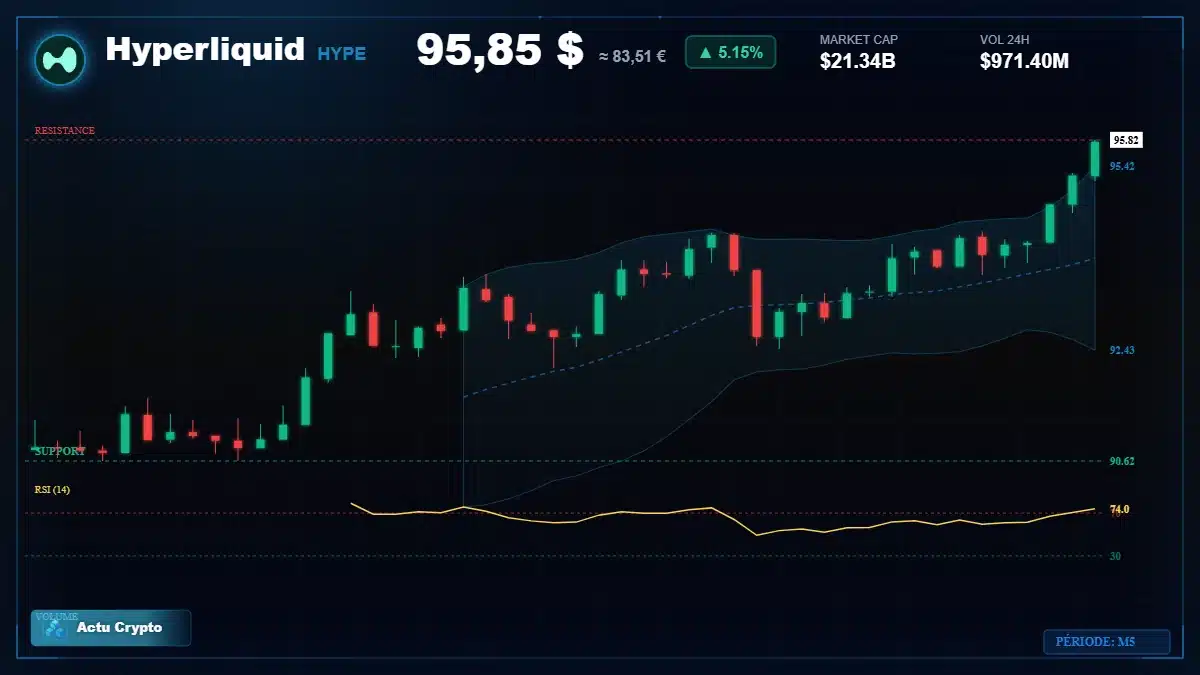Click the 30 RSI level label
1200x675 pixels.
click(x=1115, y=556)
